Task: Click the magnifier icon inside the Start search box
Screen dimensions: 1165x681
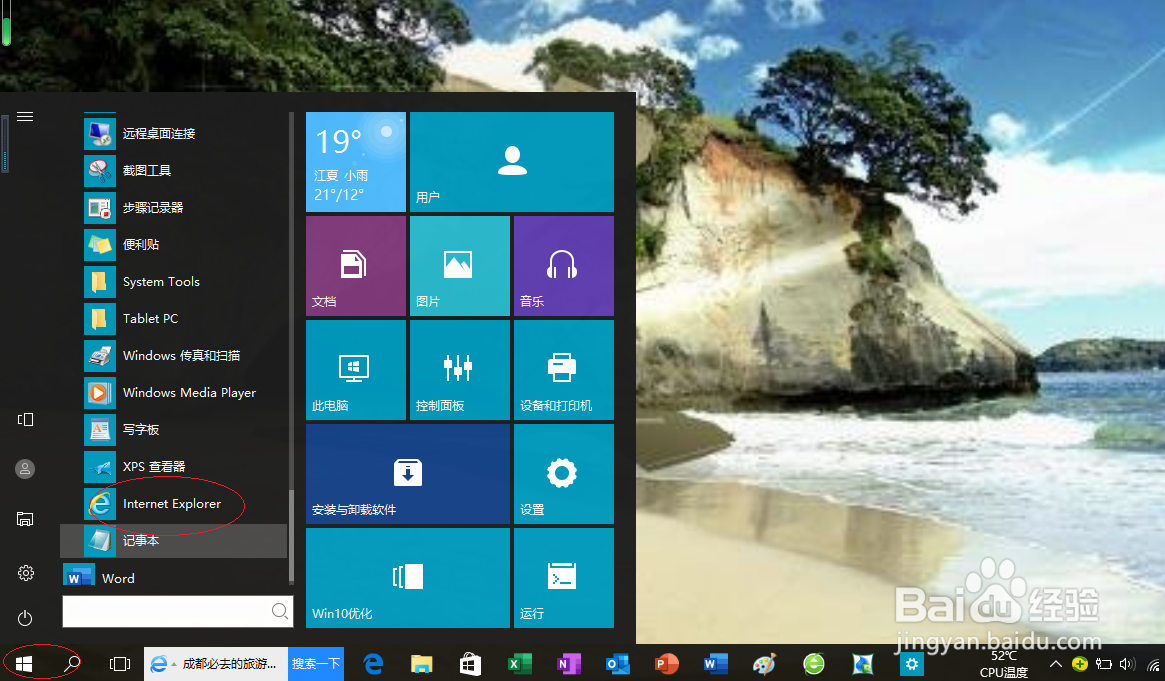Action: (x=279, y=611)
